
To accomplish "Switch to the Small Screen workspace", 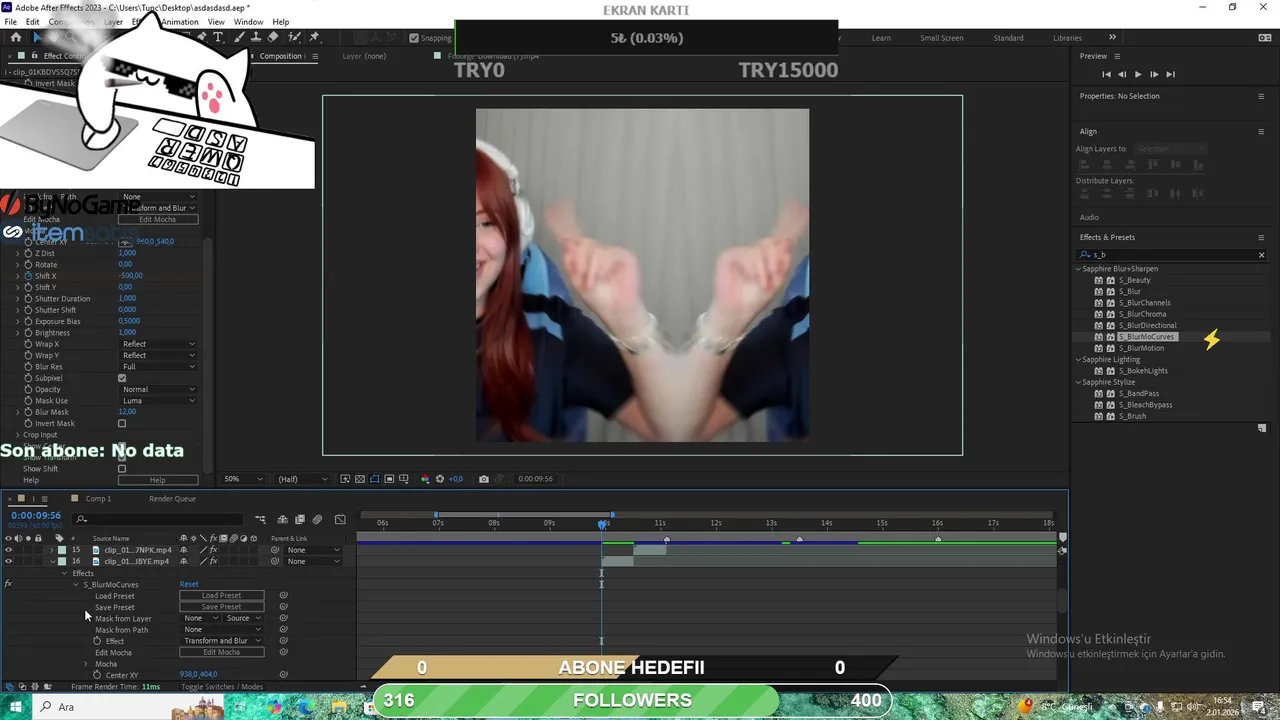I will point(942,38).
